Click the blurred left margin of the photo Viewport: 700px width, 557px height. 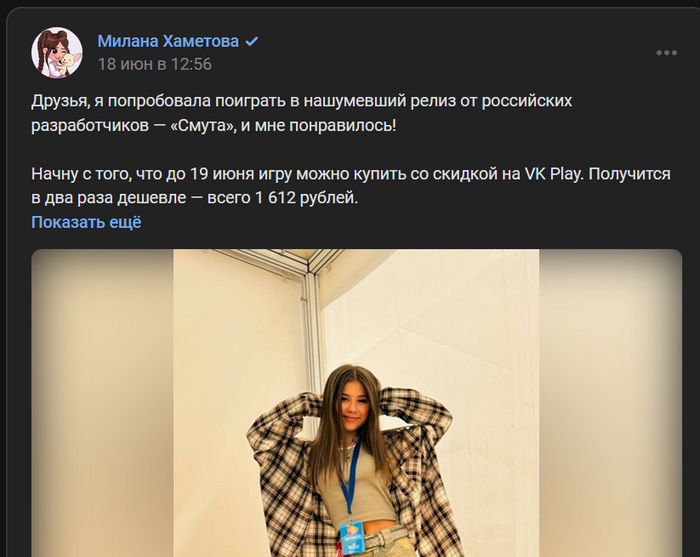[x=102, y=403]
